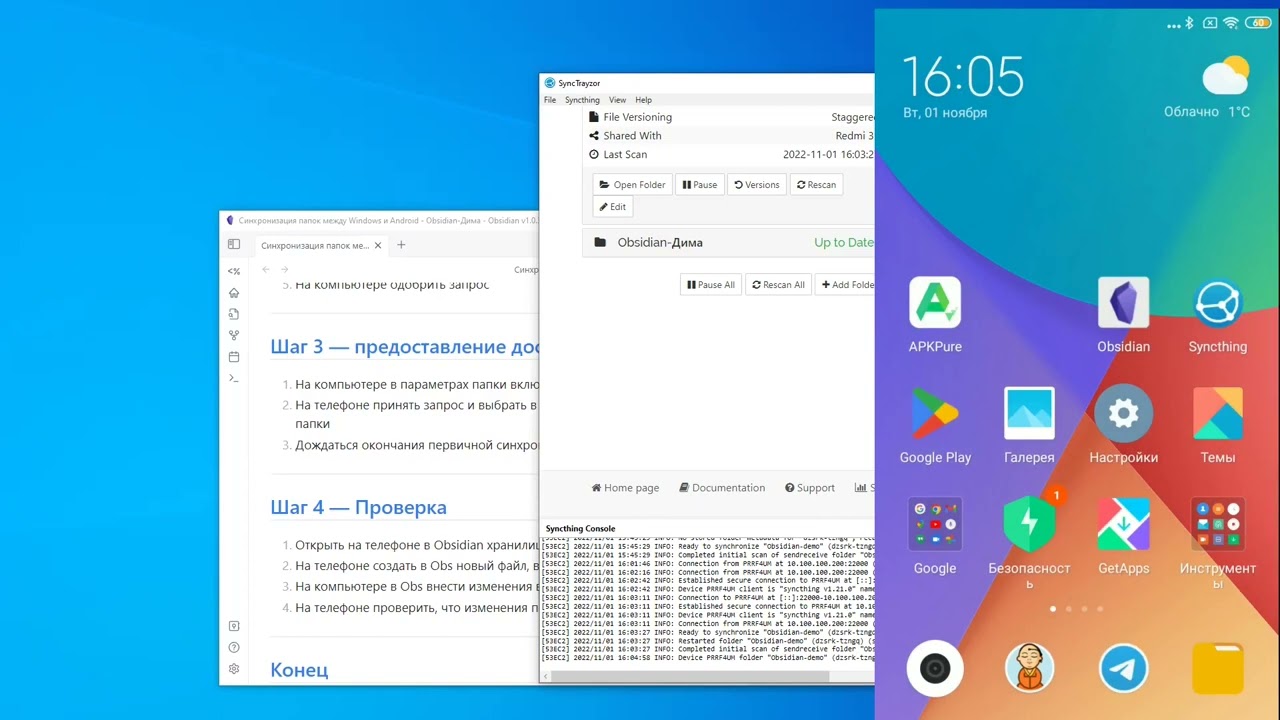1280x720 pixels.
Task: Open Безопасность app on phone
Action: pos(1029,540)
